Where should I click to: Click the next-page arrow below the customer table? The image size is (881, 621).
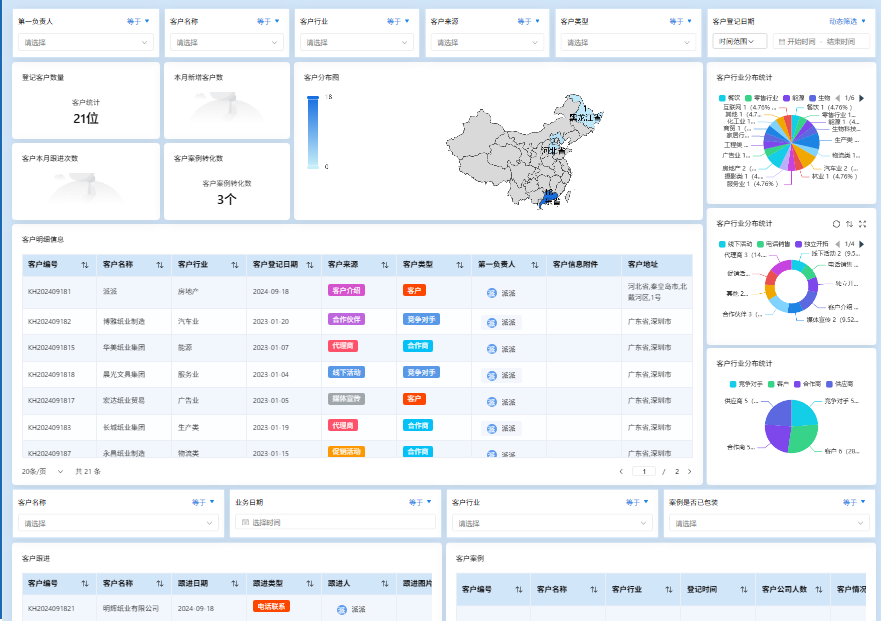[689, 470]
